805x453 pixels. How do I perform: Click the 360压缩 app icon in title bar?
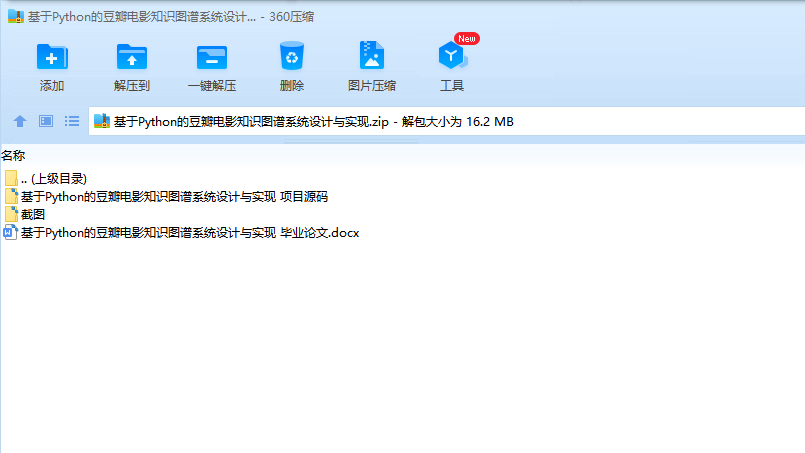[x=16, y=16]
